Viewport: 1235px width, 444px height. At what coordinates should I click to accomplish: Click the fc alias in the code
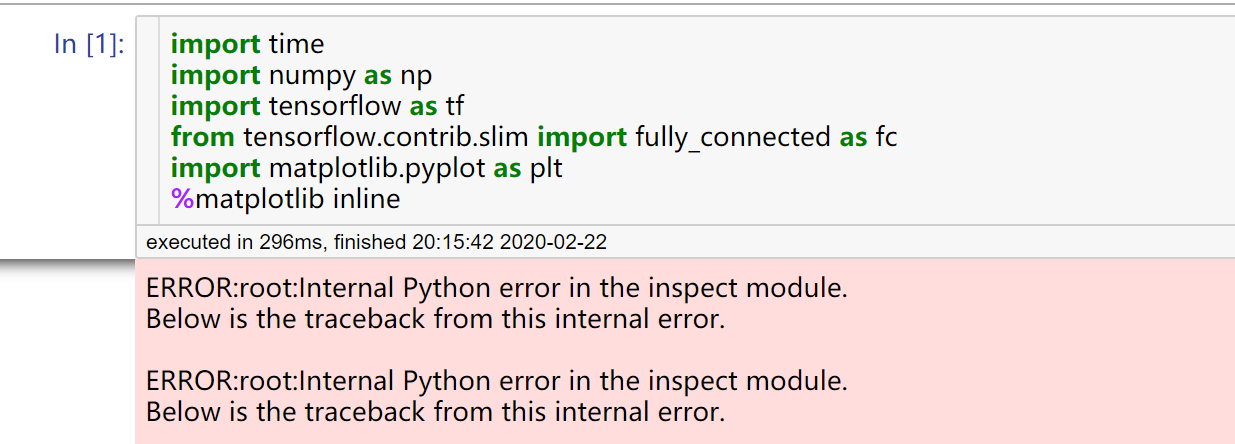pyautogui.click(x=886, y=137)
